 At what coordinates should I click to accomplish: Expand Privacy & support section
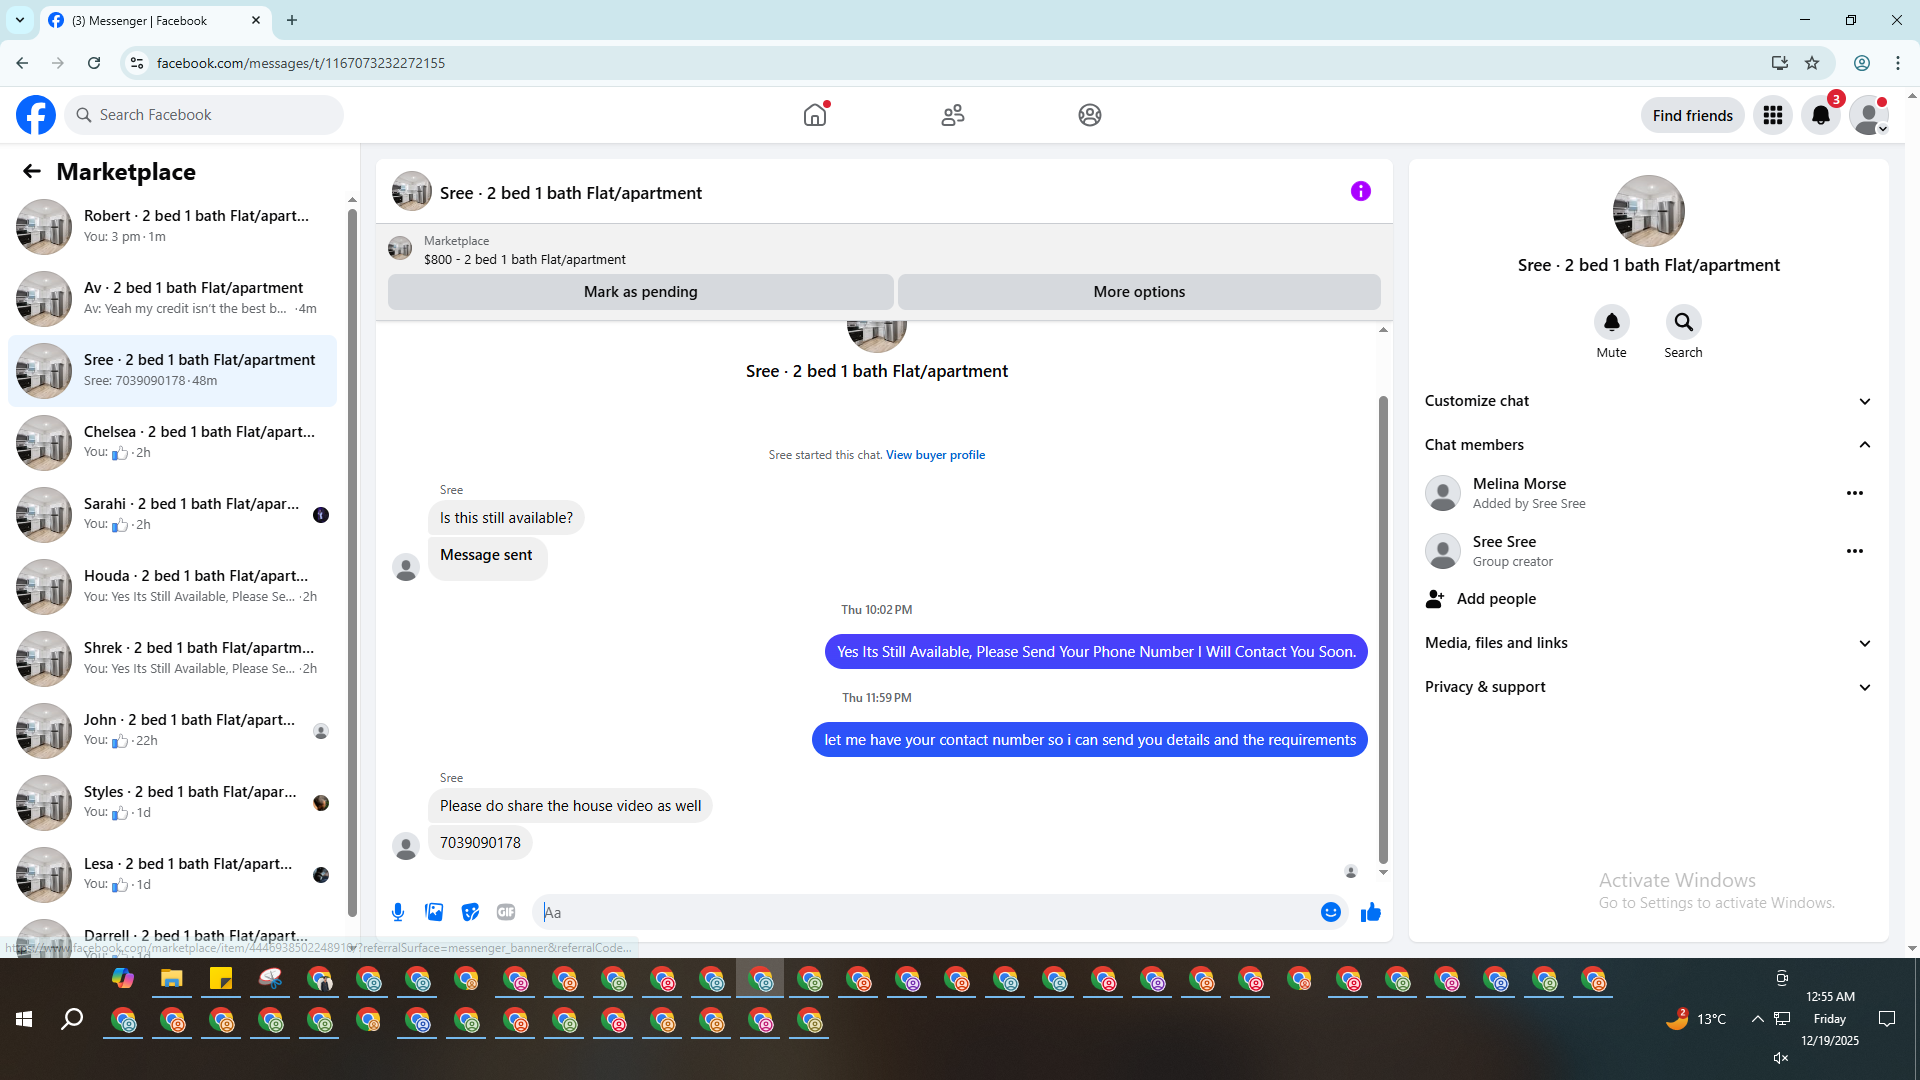coord(1864,687)
